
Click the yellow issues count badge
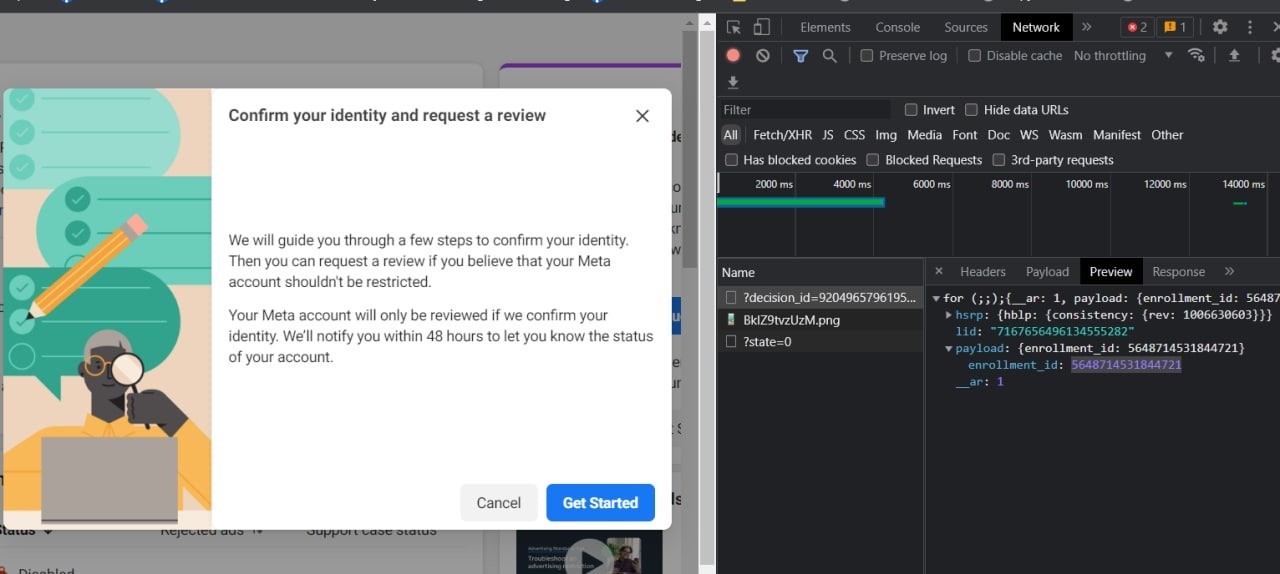(x=1175, y=27)
